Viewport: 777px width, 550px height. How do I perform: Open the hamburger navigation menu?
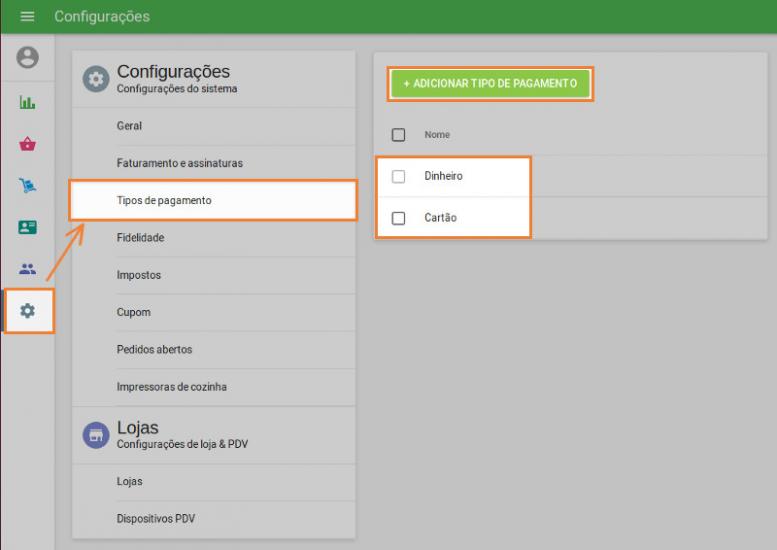coord(27,16)
